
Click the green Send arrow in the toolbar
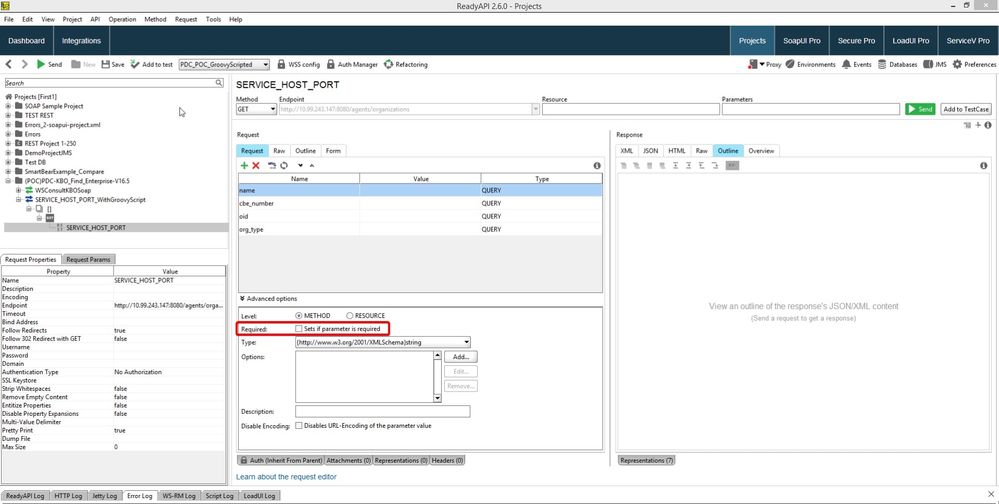coord(42,64)
